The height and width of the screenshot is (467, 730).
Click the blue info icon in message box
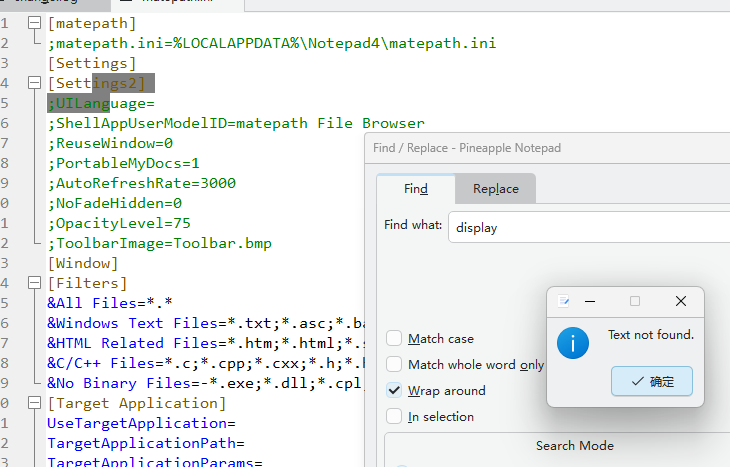tap(573, 344)
